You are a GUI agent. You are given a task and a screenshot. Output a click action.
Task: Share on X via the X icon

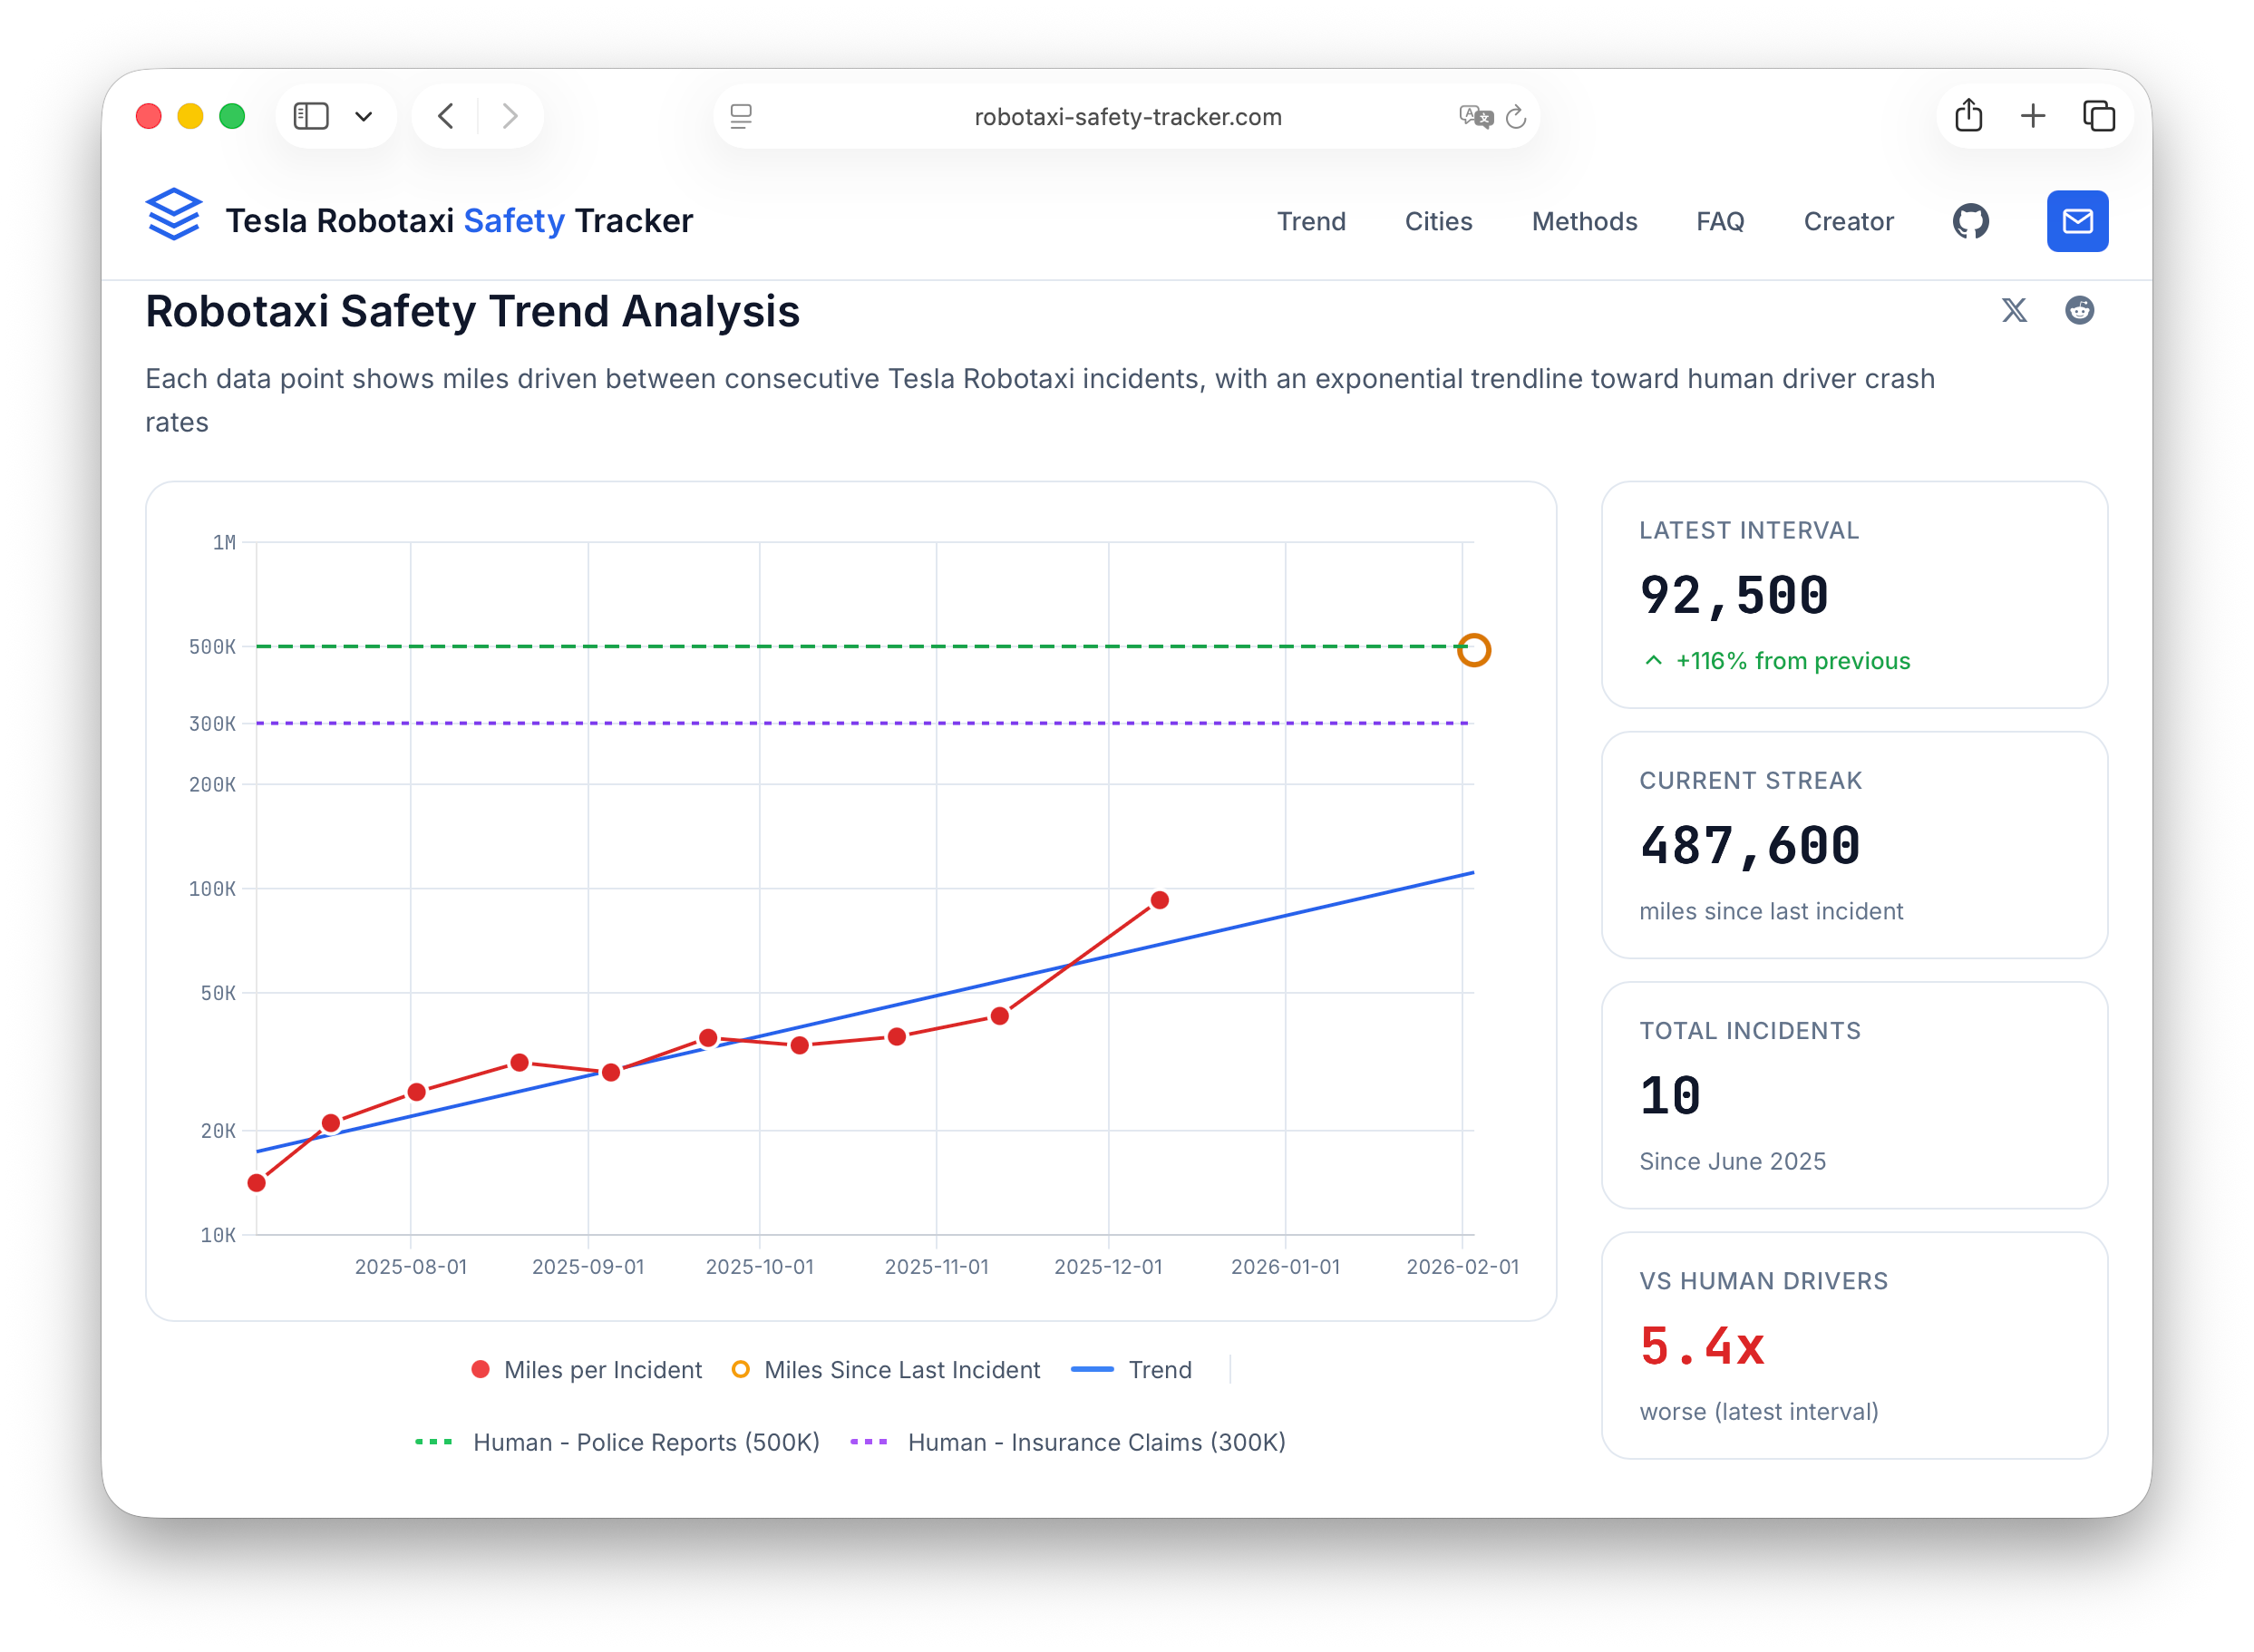(2014, 310)
